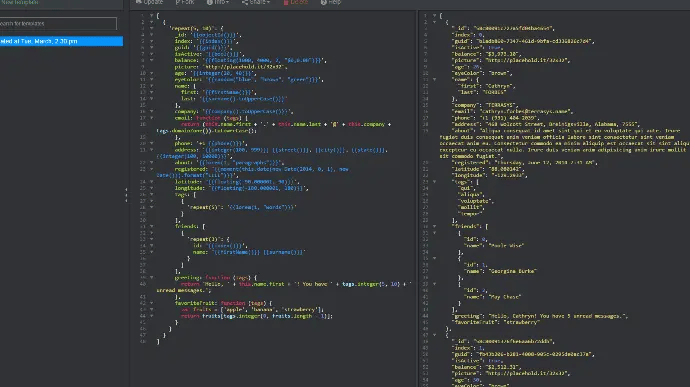Viewport: 690px width, 387px height.
Task: Toggle the fold arrow next to the 'name: {' line
Action: (151, 86)
